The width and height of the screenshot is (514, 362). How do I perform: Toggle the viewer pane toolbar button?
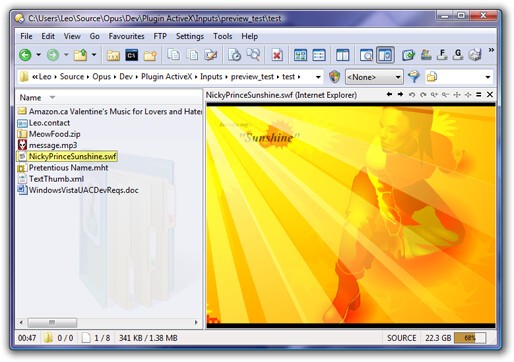pyautogui.click(x=366, y=55)
